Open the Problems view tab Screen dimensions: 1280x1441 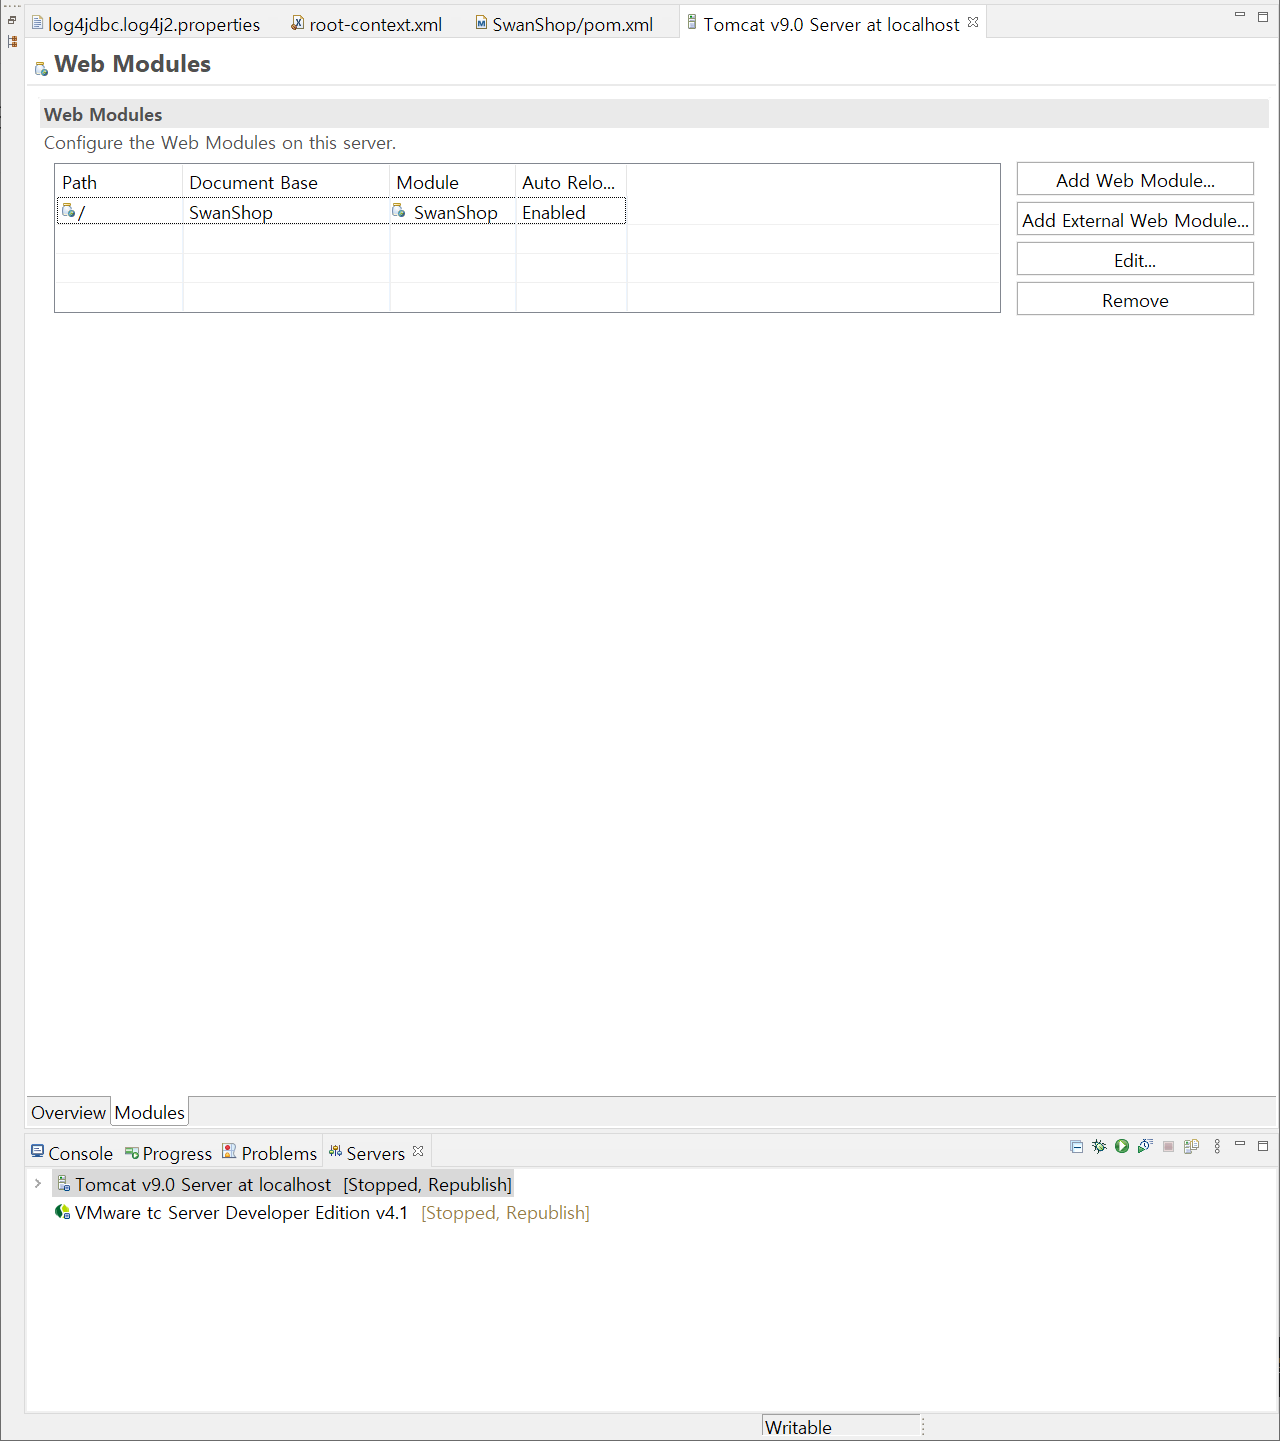coord(269,1153)
